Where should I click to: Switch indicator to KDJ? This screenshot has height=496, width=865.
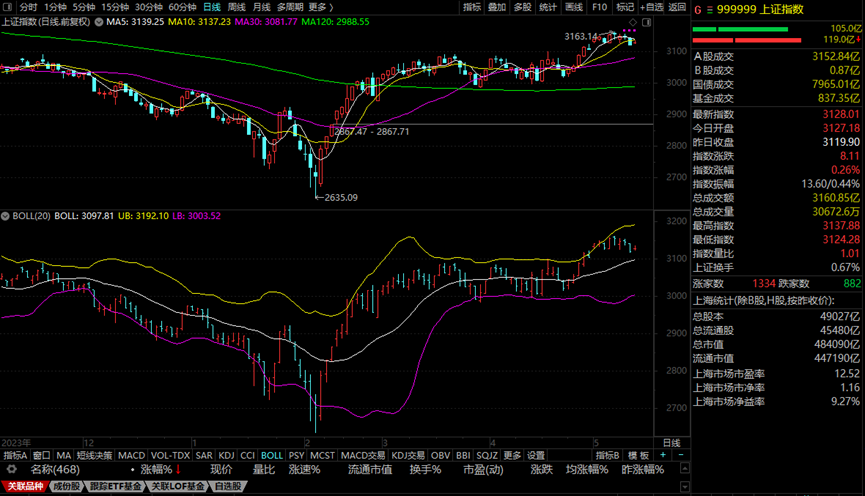[x=226, y=455]
